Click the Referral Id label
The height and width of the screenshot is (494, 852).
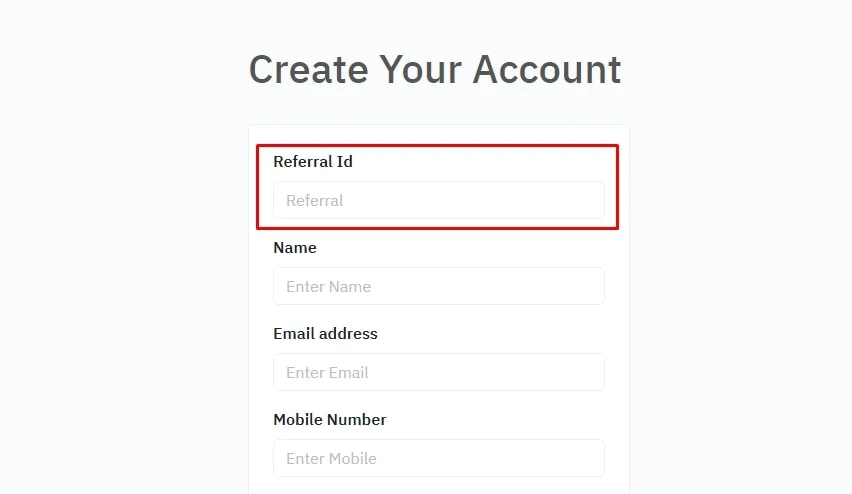coord(313,161)
